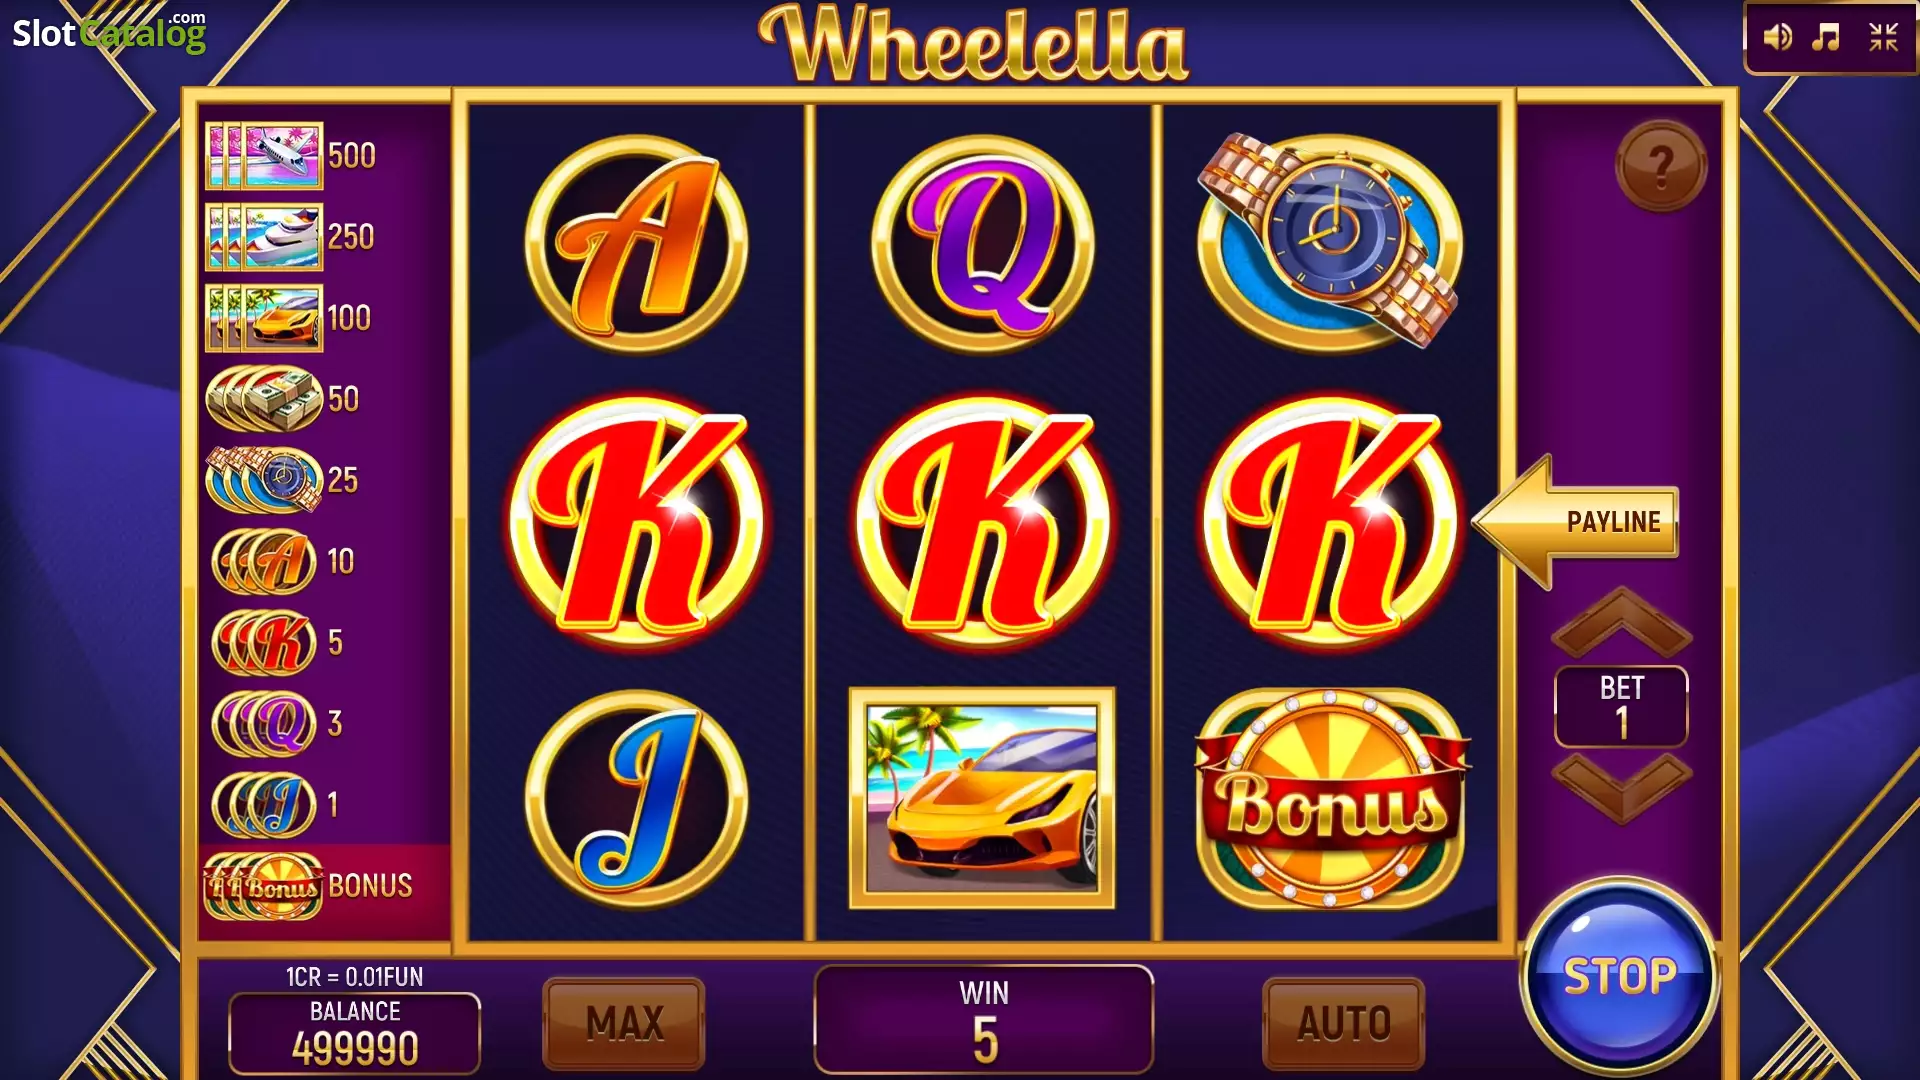The image size is (1920, 1080).
Task: Click the yacht 250 paytable entry
Action: pos(291,237)
